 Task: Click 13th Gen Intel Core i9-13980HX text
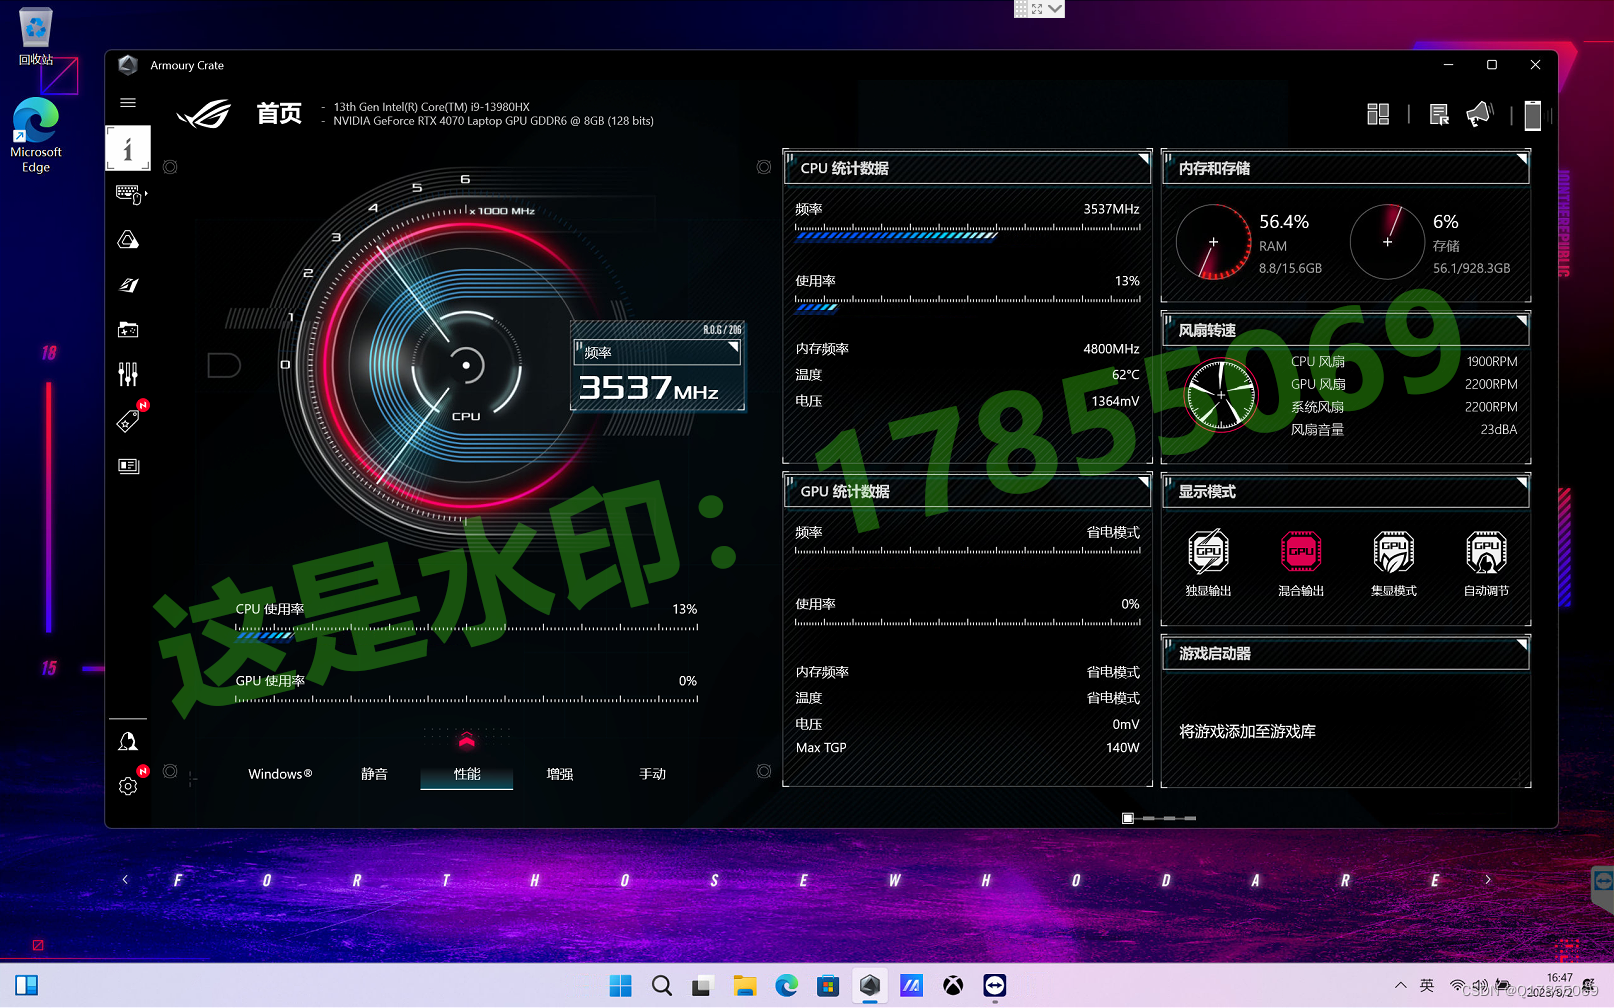[x=432, y=107]
